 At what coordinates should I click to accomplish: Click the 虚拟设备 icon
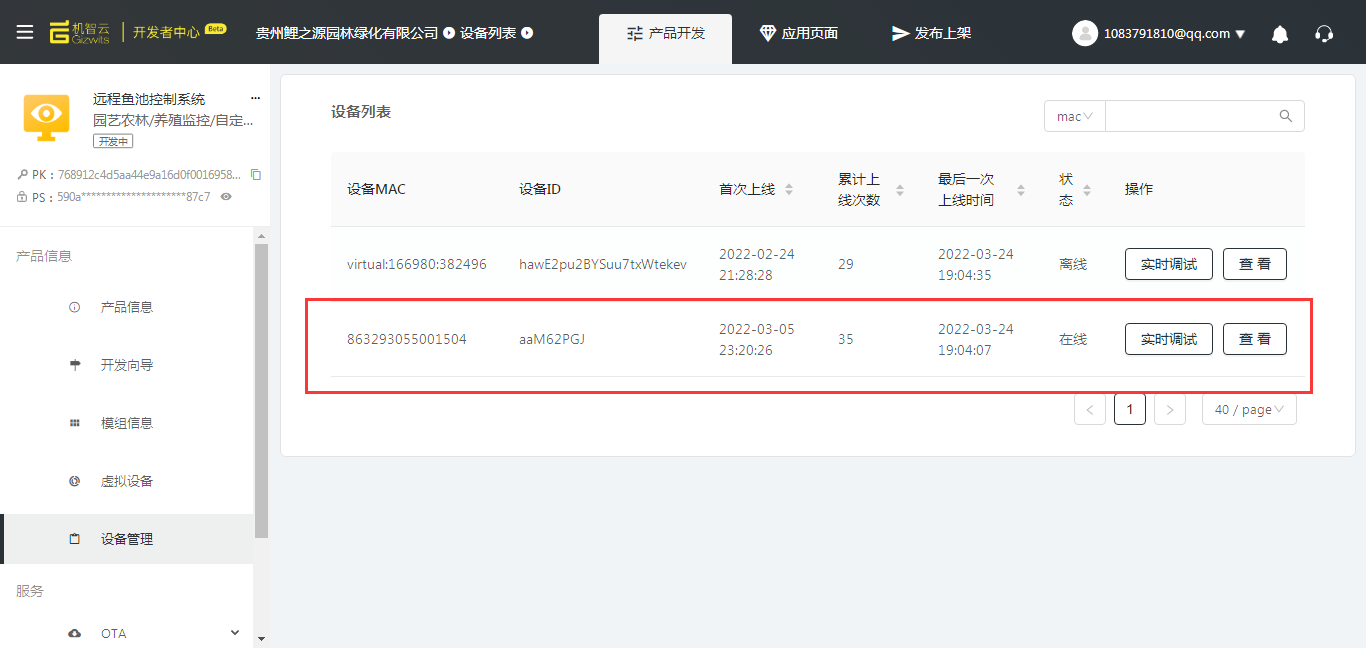(x=74, y=481)
